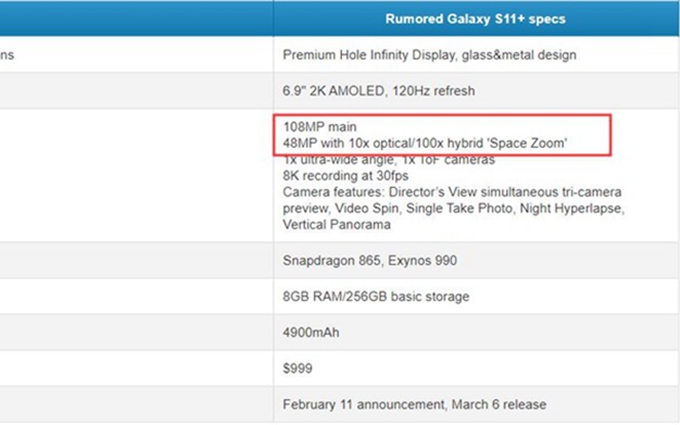680x425 pixels.
Task: Click the 8GB RAM/256GB basic storage cell
Action: tap(376, 296)
